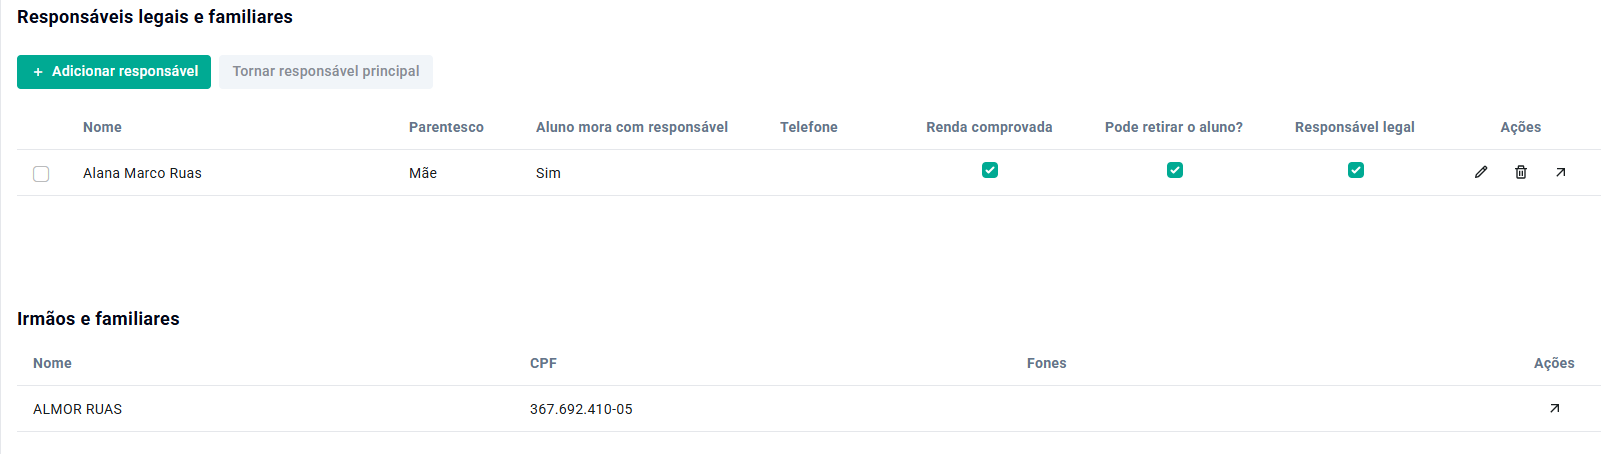
Task: Click the CPF column header
Action: click(x=543, y=363)
